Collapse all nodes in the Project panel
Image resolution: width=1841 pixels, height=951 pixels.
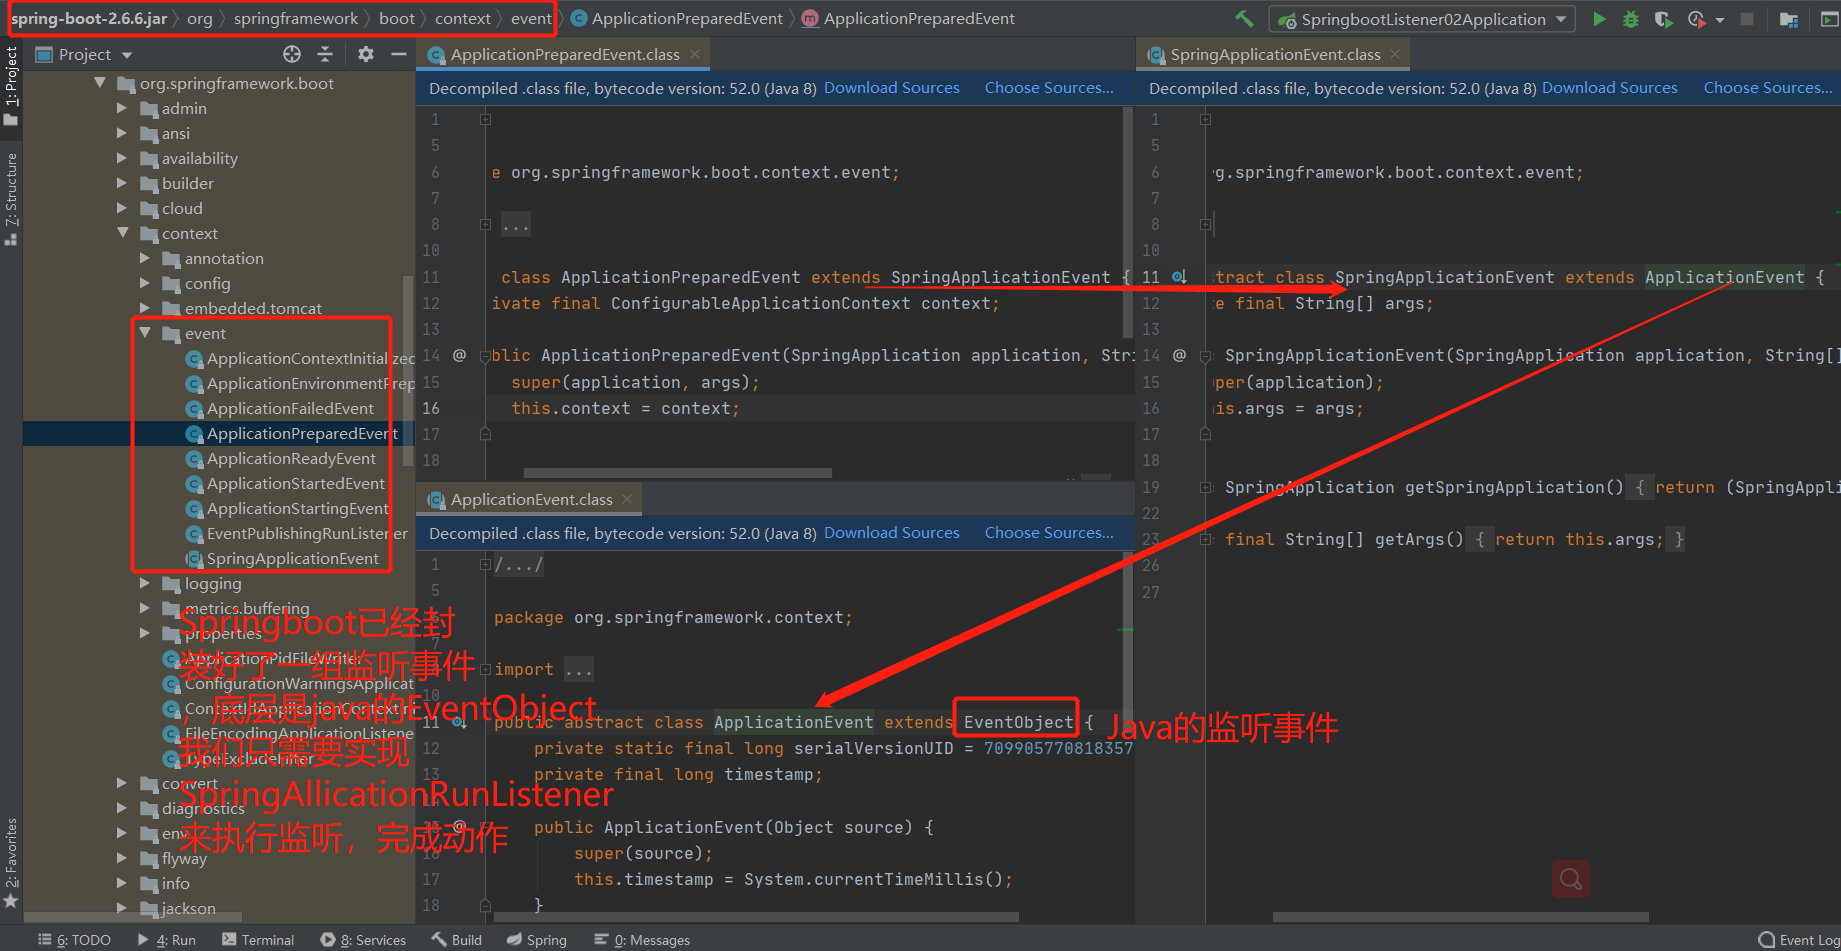pyautogui.click(x=325, y=54)
